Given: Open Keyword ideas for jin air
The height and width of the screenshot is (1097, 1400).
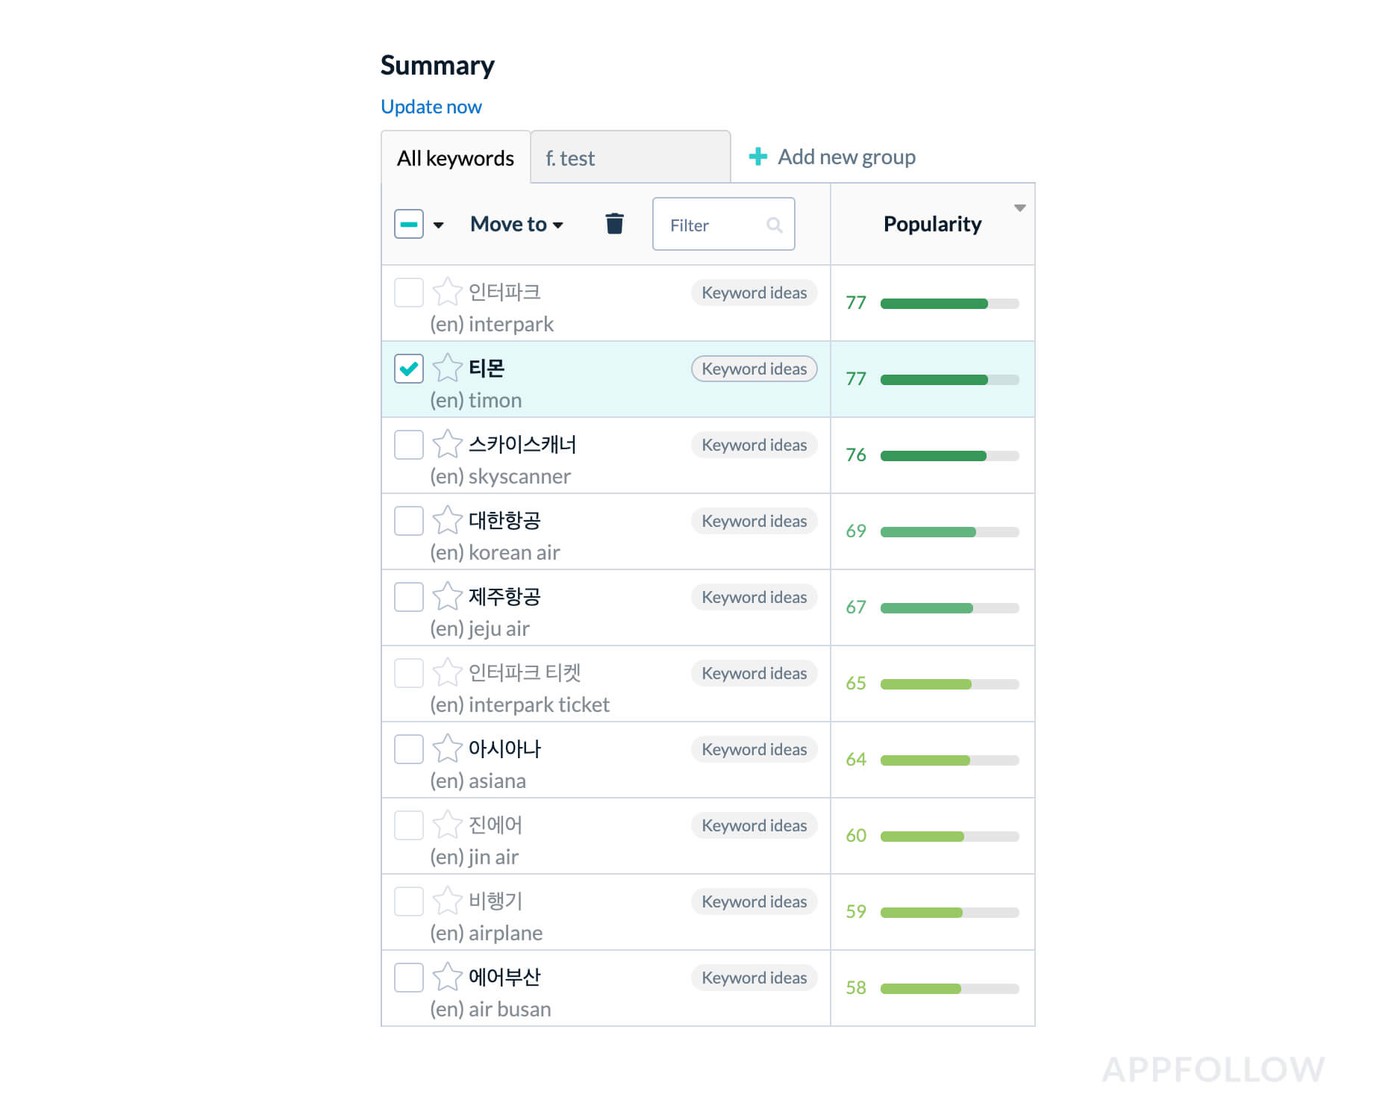Looking at the screenshot, I should point(754,825).
